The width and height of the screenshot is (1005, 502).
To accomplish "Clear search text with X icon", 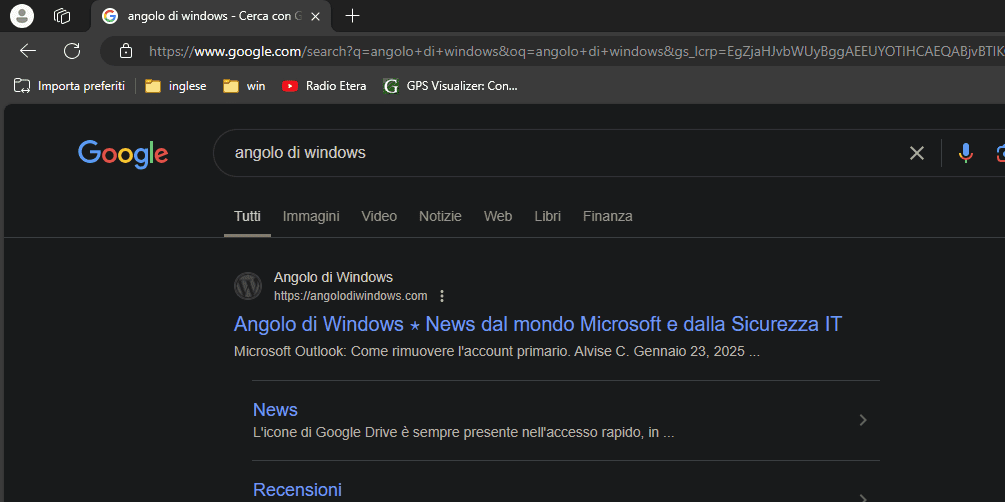I will click(916, 153).
